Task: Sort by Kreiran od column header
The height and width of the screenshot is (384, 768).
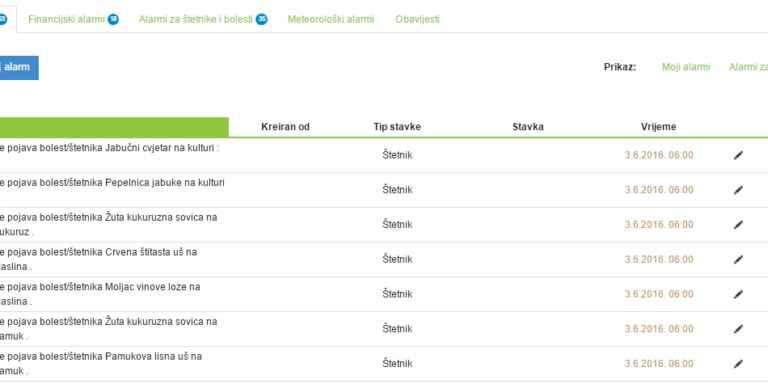Action: point(286,127)
